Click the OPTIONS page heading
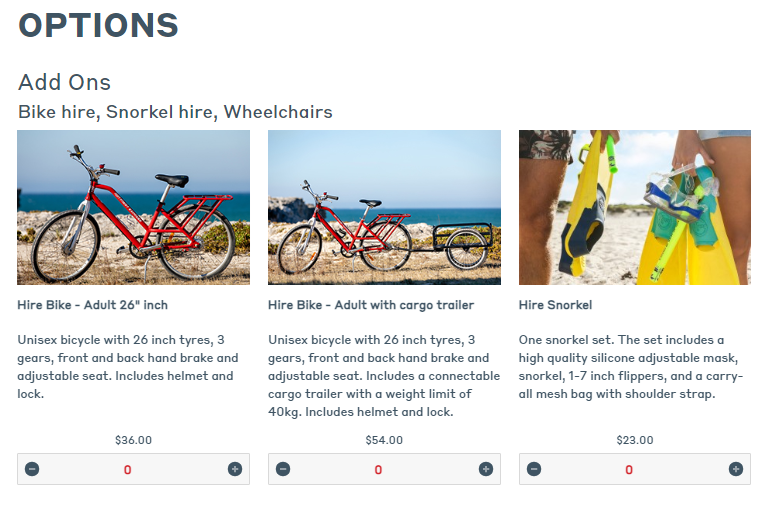 (98, 25)
